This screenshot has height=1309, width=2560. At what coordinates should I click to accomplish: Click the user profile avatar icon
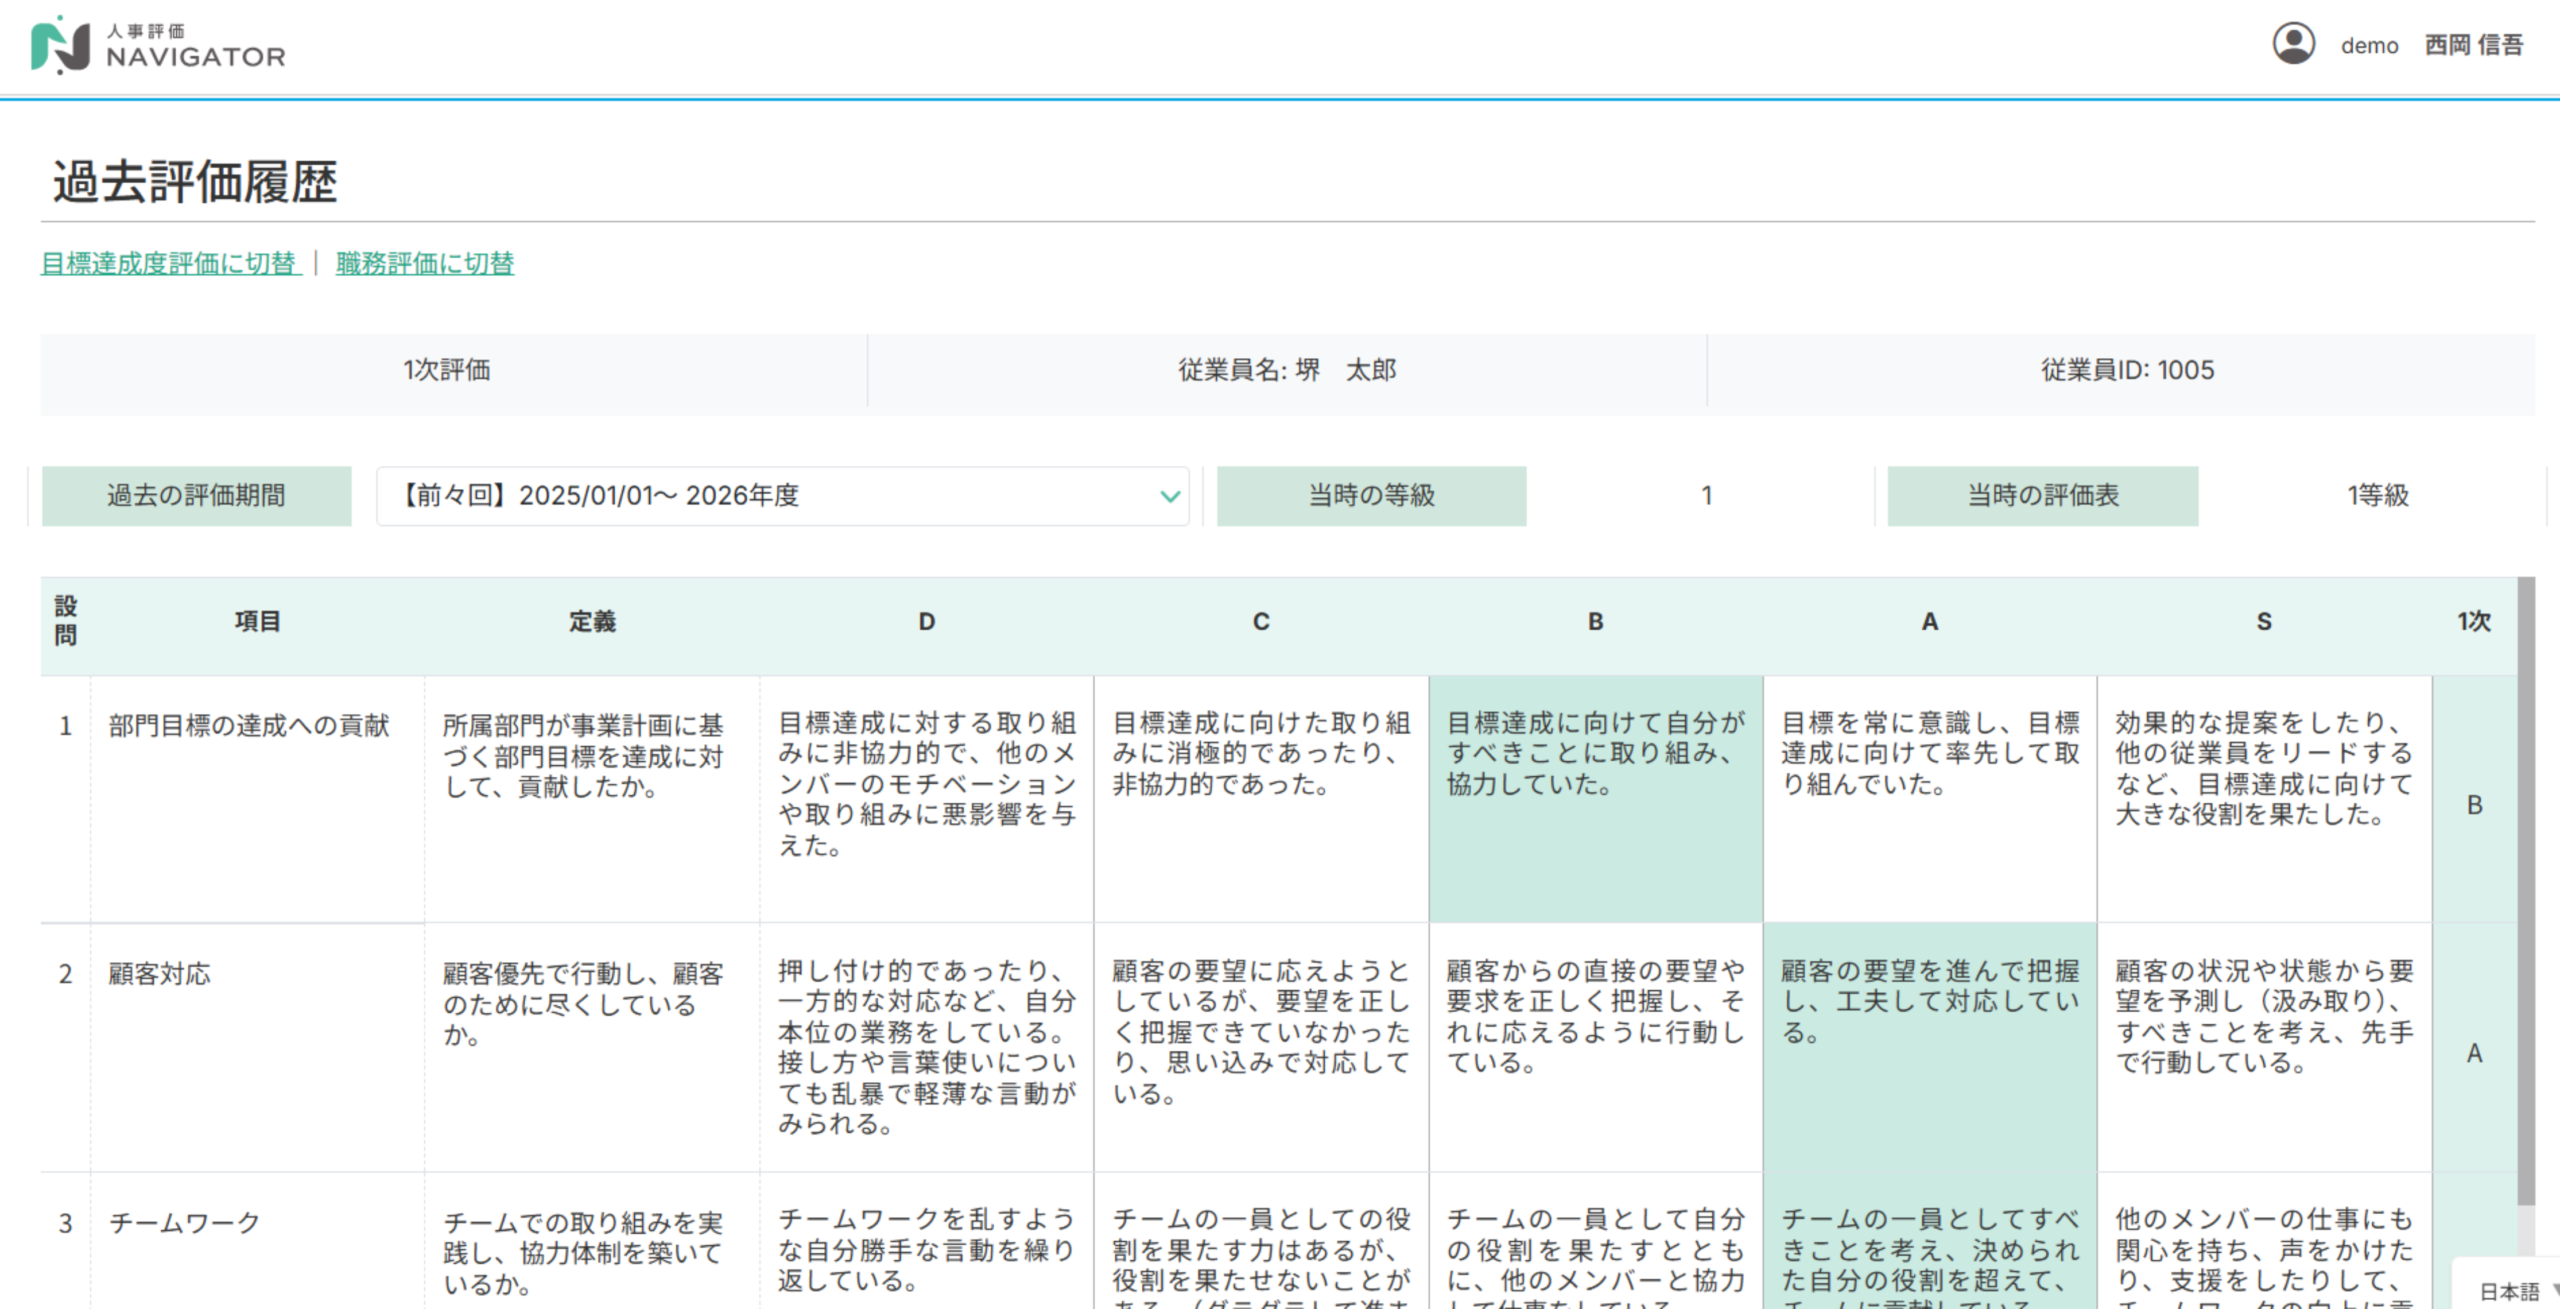[2293, 44]
